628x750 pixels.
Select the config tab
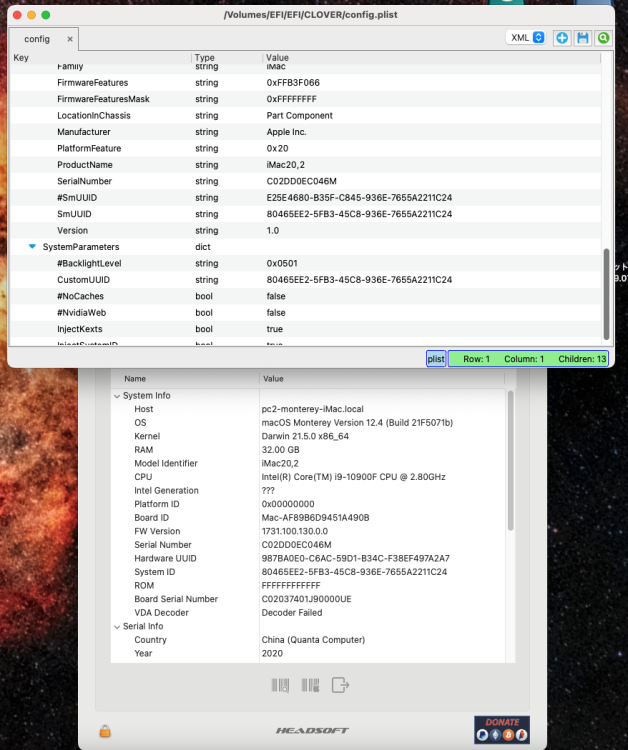coord(43,39)
